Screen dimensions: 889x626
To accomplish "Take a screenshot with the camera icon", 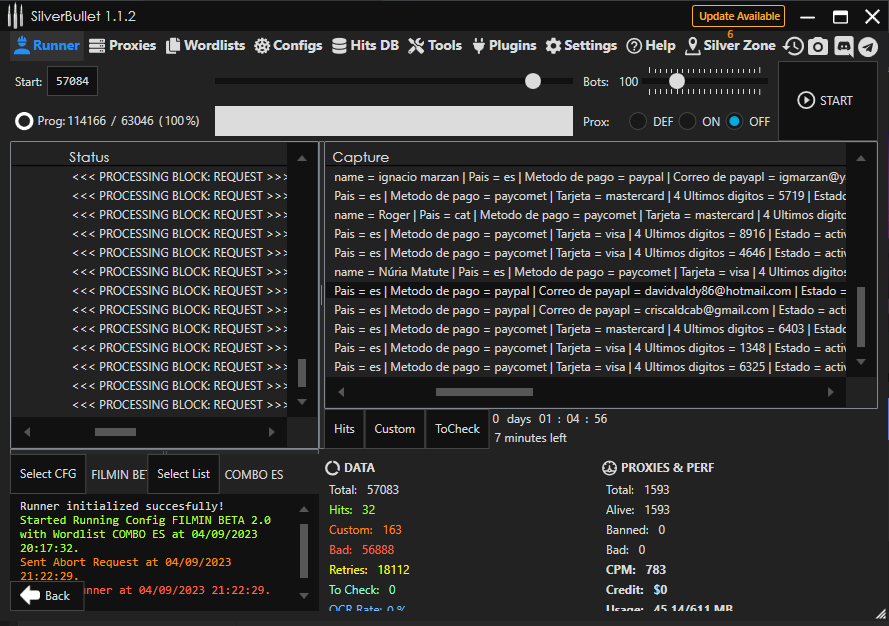I will [x=818, y=46].
